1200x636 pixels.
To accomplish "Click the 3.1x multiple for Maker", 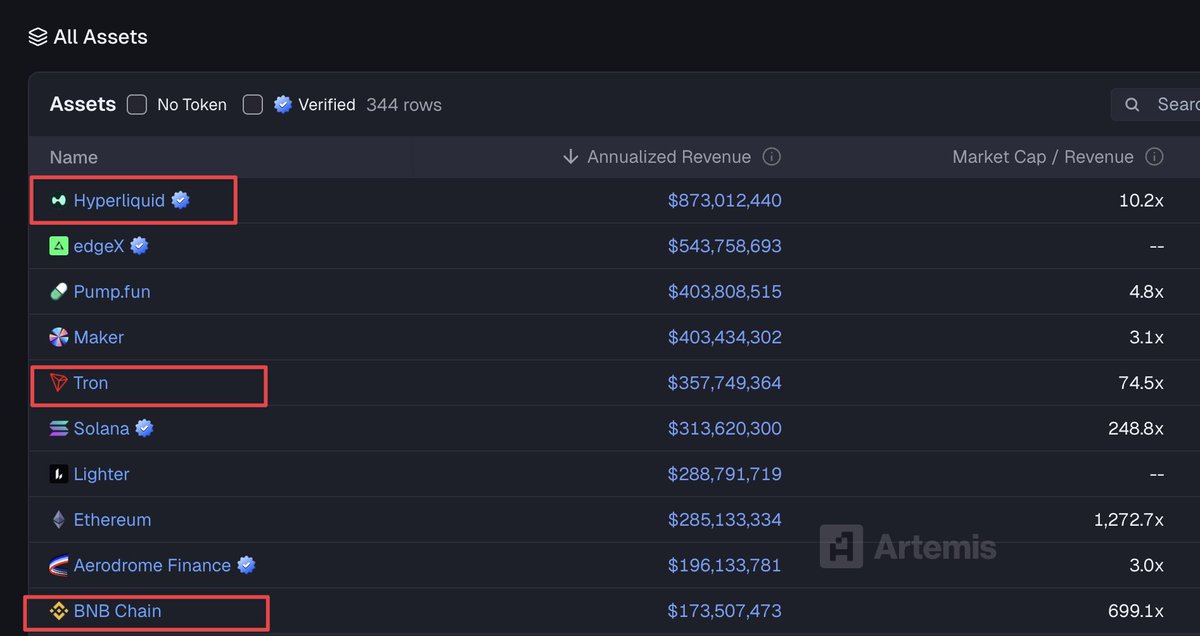I will [x=1146, y=337].
